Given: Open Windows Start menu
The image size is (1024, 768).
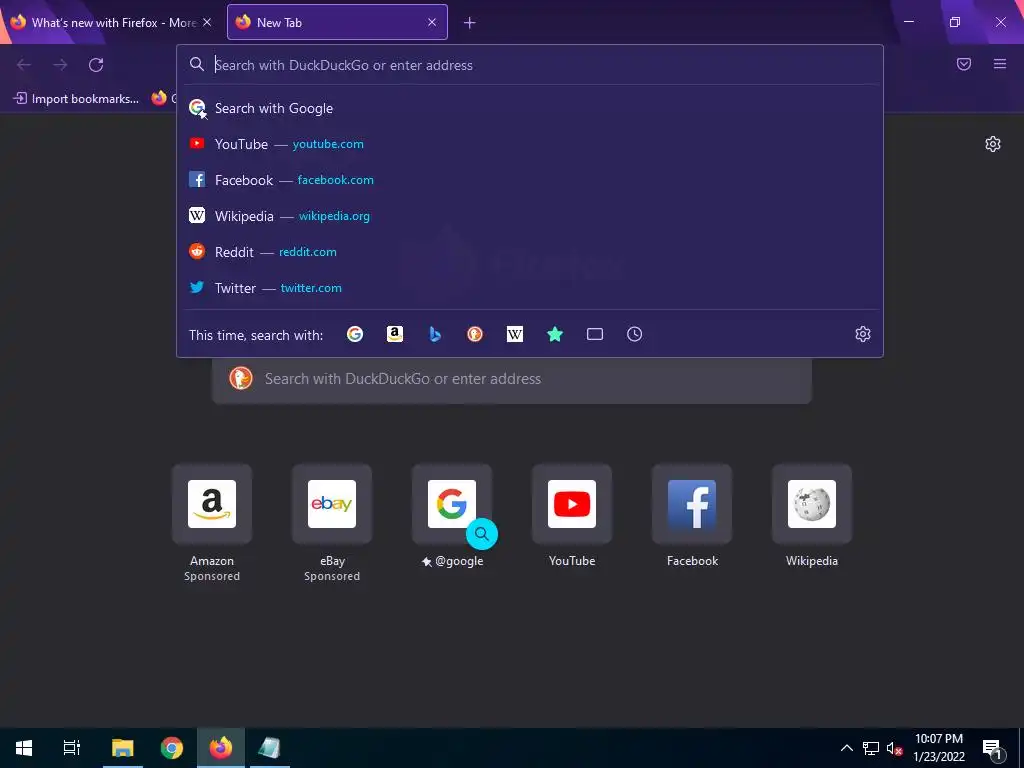Looking at the screenshot, I should (24, 748).
